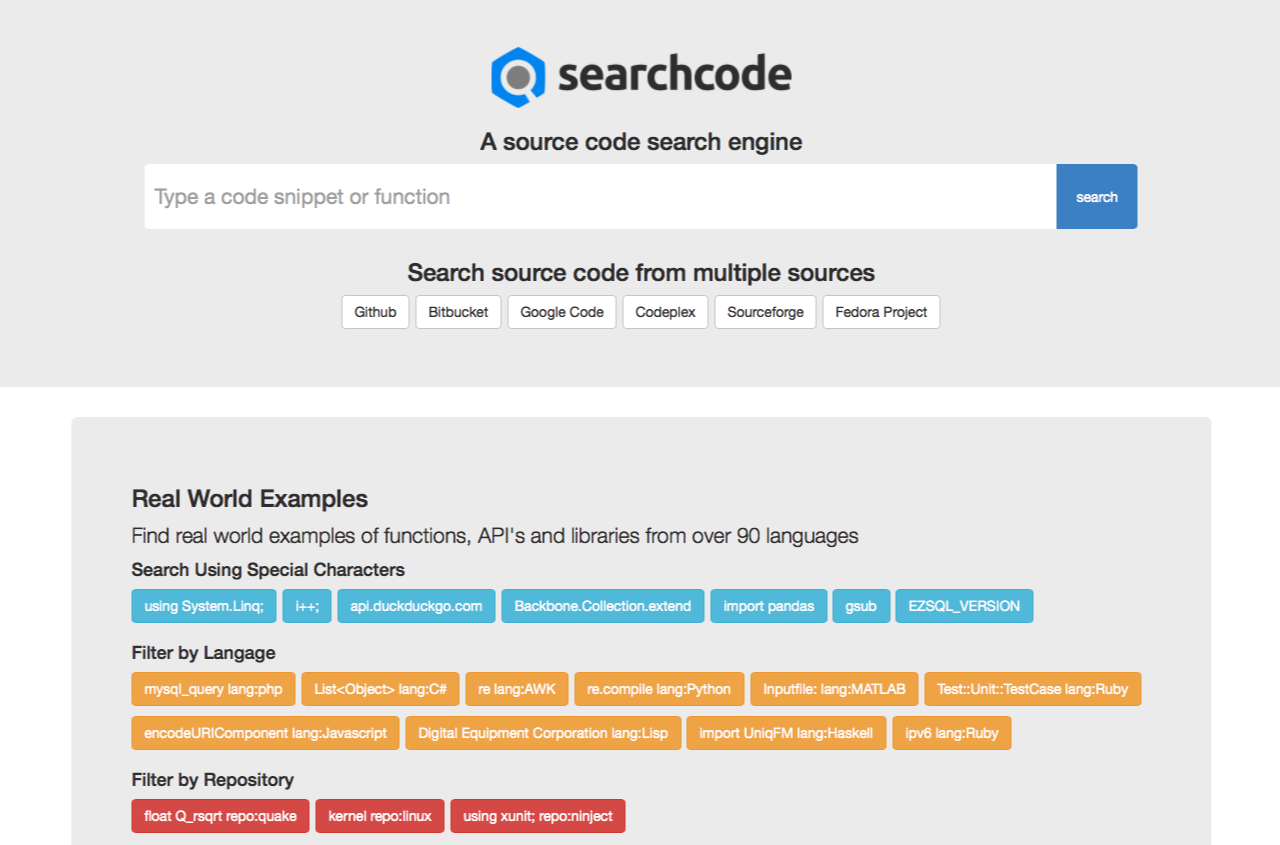Image resolution: width=1280 pixels, height=845 pixels.
Task: Select the Bitbucket source button
Action: pos(458,312)
